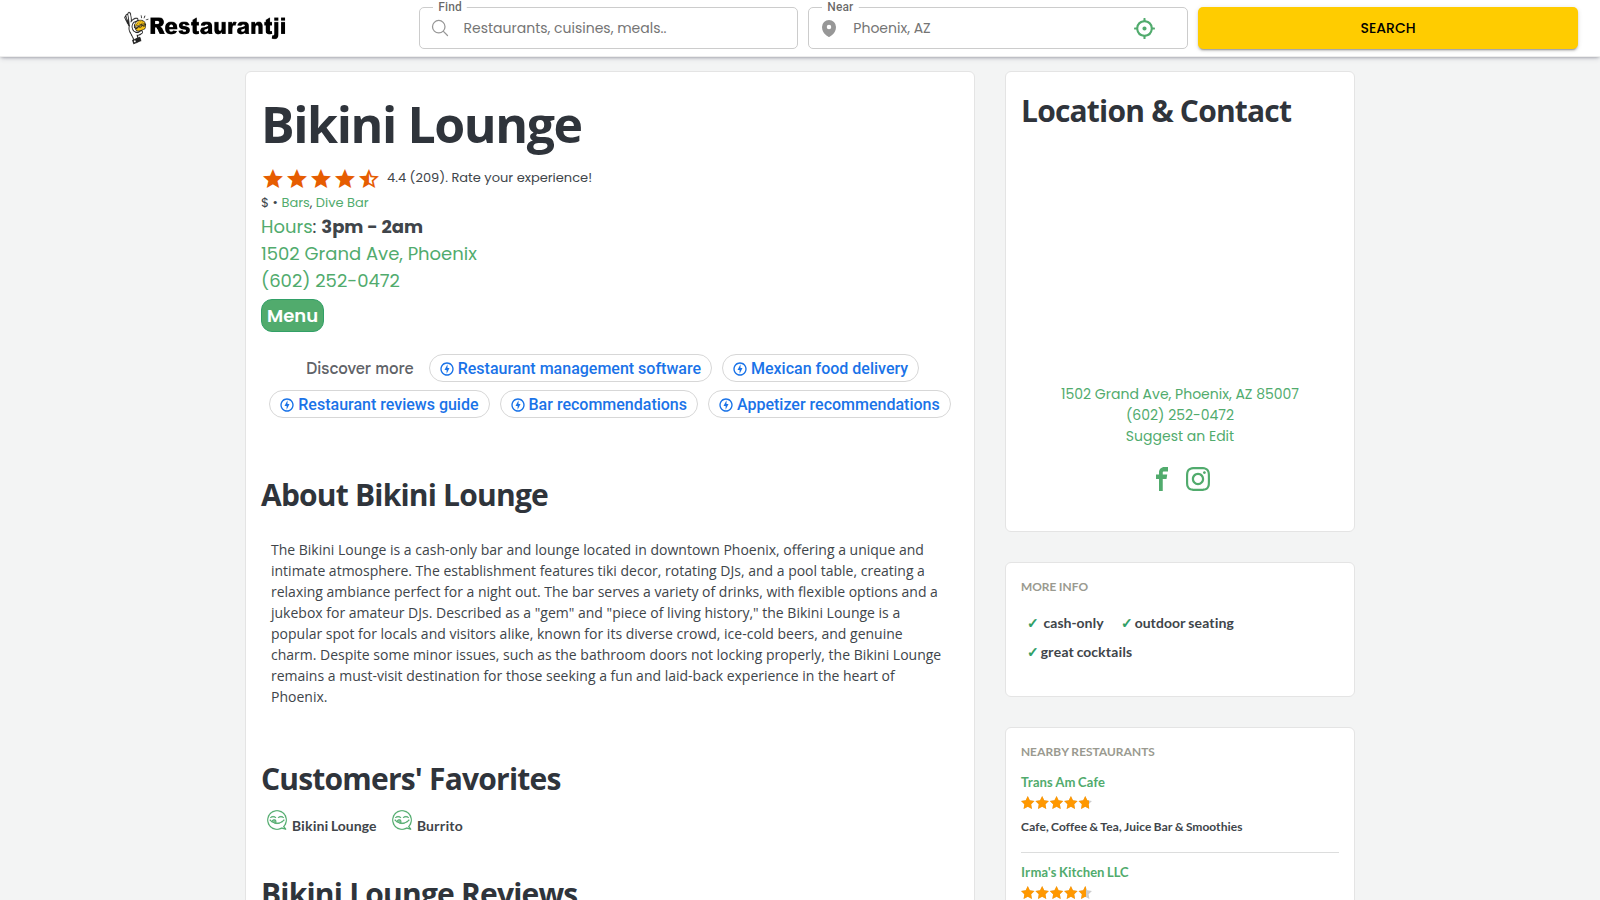Click the Restaurantji logo

point(205,27)
